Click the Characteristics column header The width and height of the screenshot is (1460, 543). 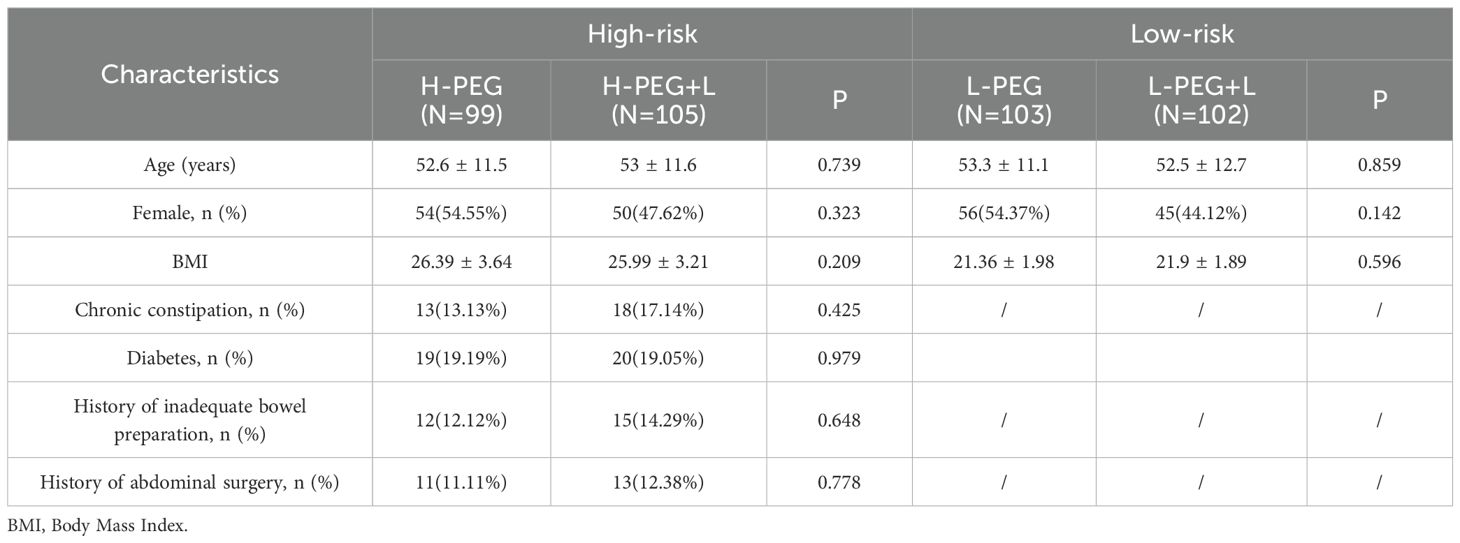point(190,74)
